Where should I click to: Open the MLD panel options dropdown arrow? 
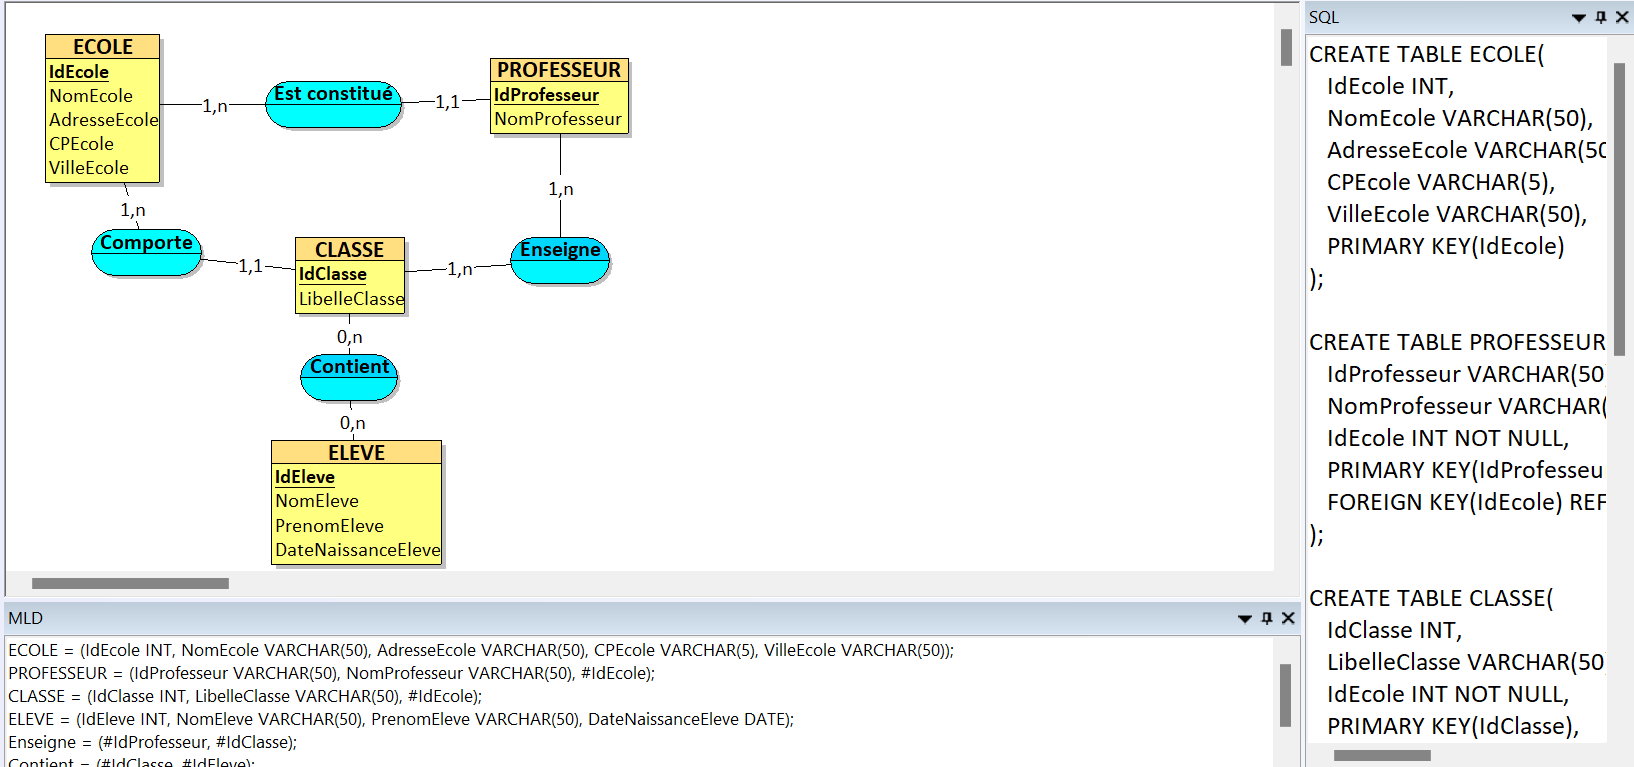(x=1245, y=619)
